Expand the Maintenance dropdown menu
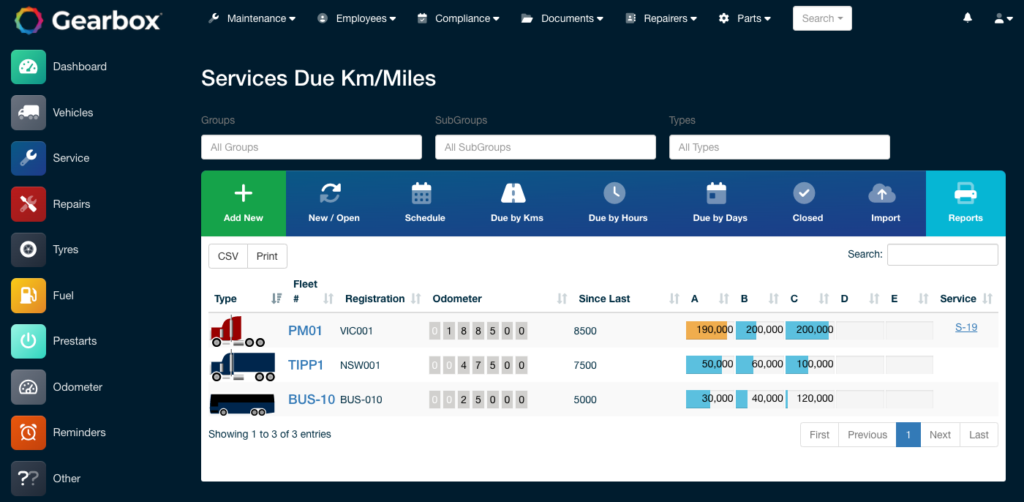Image resolution: width=1024 pixels, height=502 pixels. 252,18
